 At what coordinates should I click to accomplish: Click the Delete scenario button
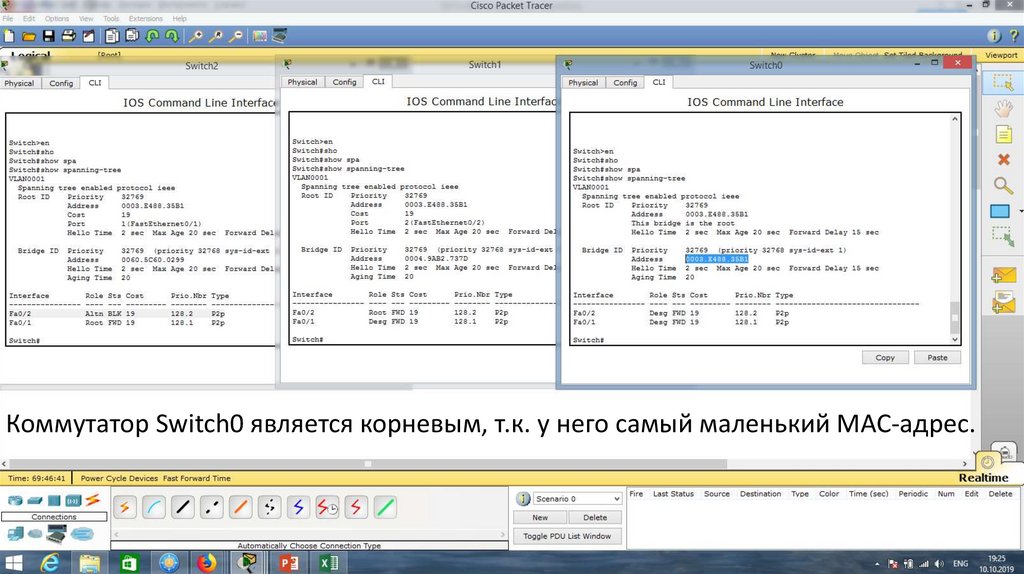(x=595, y=518)
